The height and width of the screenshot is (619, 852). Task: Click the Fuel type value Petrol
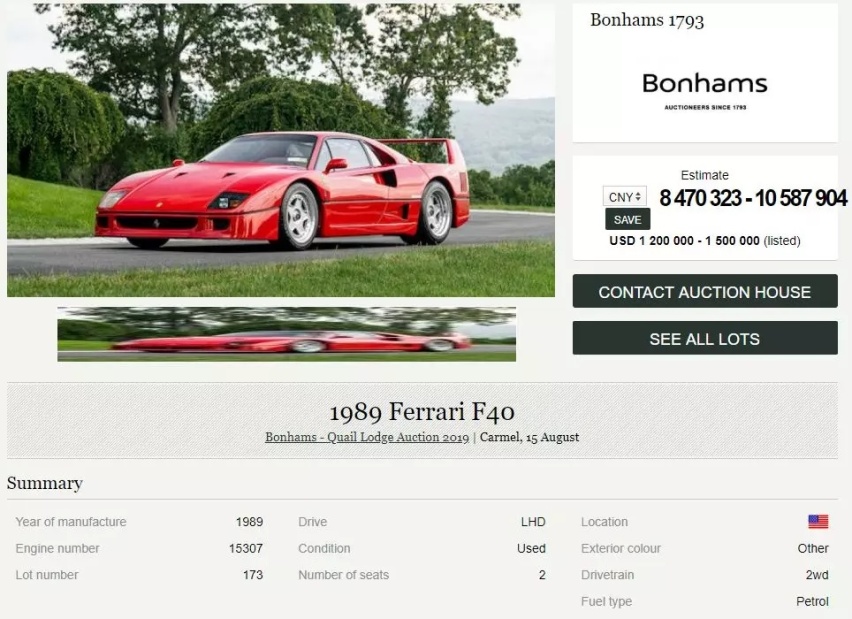tap(812, 602)
